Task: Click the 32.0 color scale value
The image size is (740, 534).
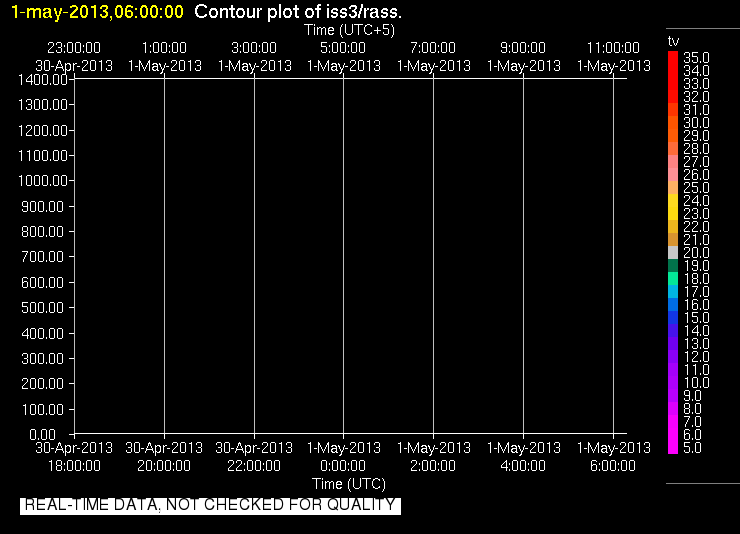Action: [697, 97]
